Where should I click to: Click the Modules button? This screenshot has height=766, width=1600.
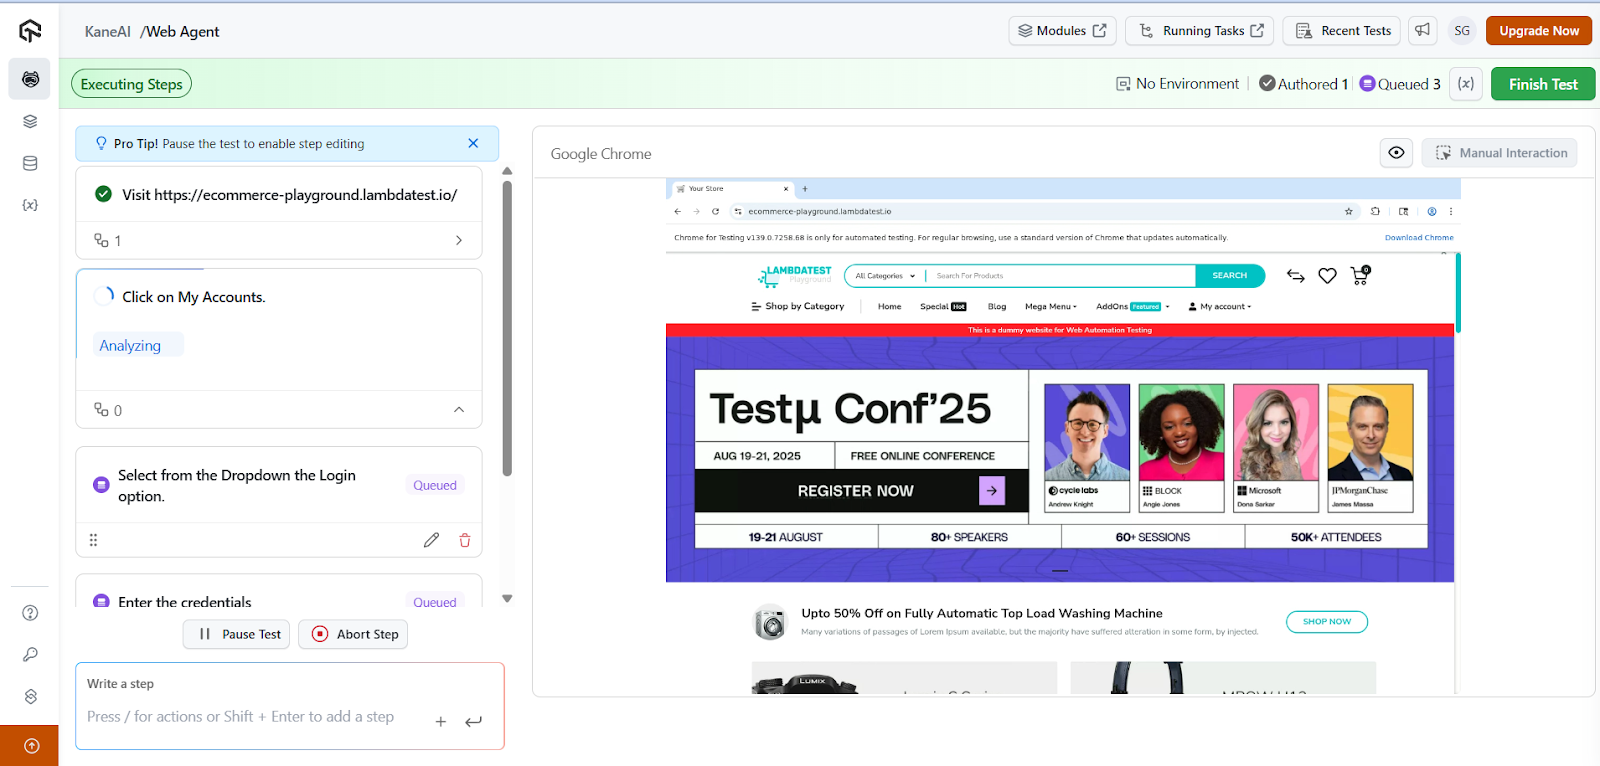(1062, 31)
